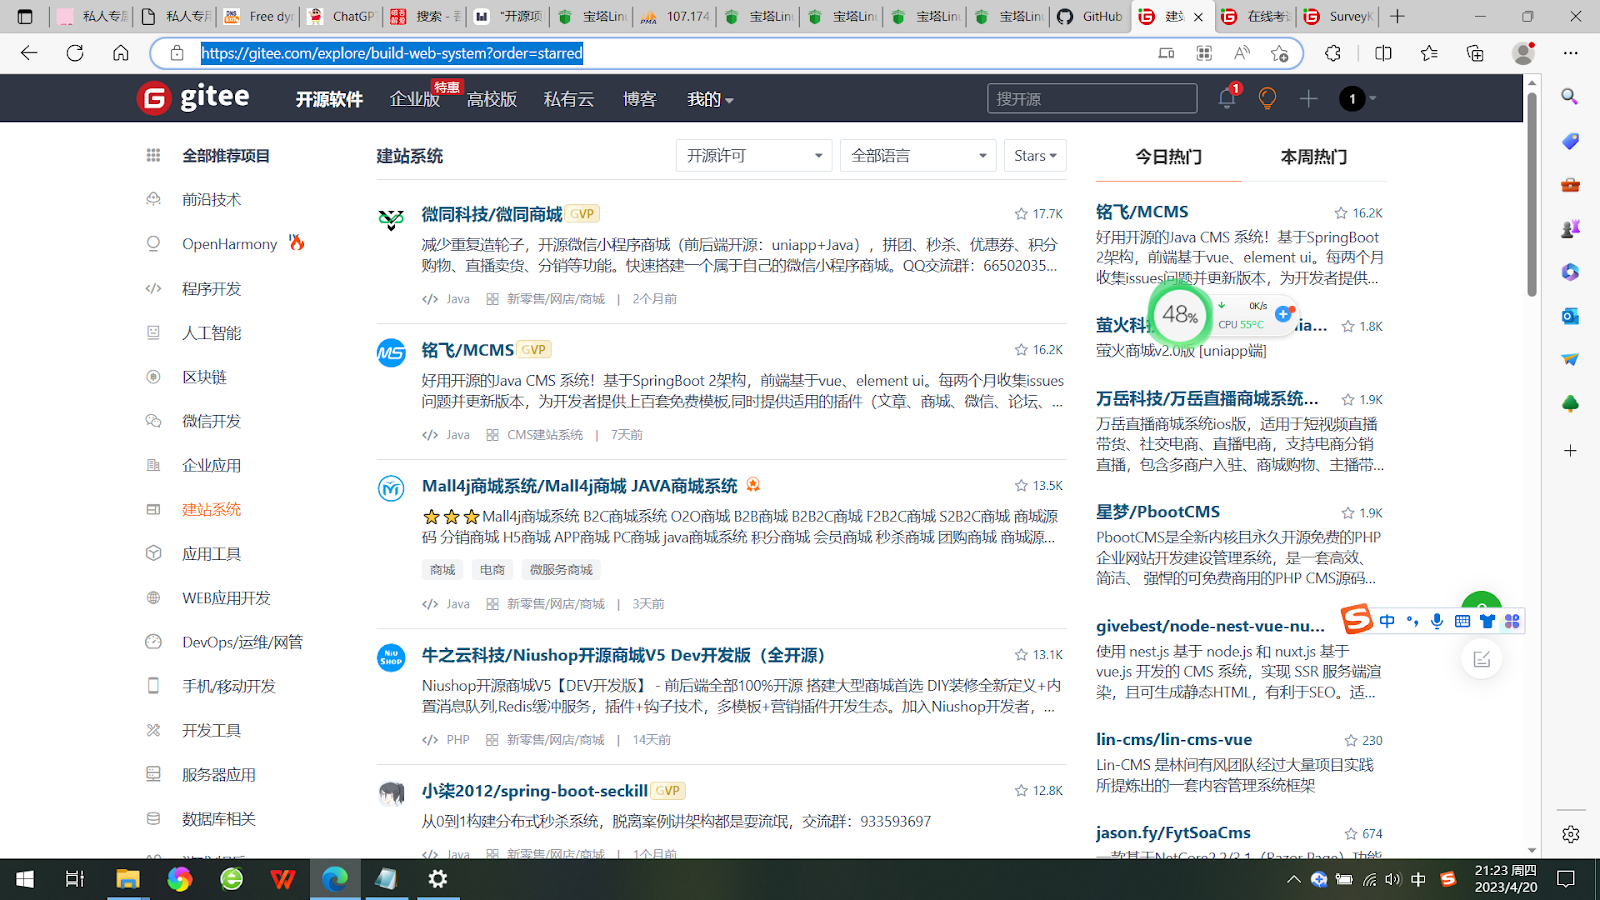Expand the 我的 menu
This screenshot has height=900, width=1600.
(x=710, y=99)
